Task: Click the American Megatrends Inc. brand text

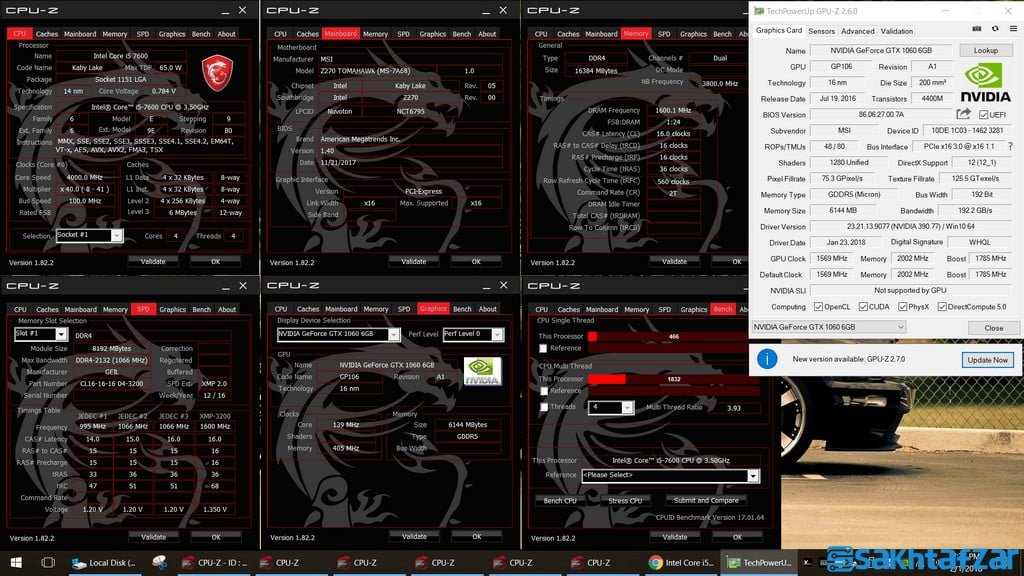Action: 360,139
